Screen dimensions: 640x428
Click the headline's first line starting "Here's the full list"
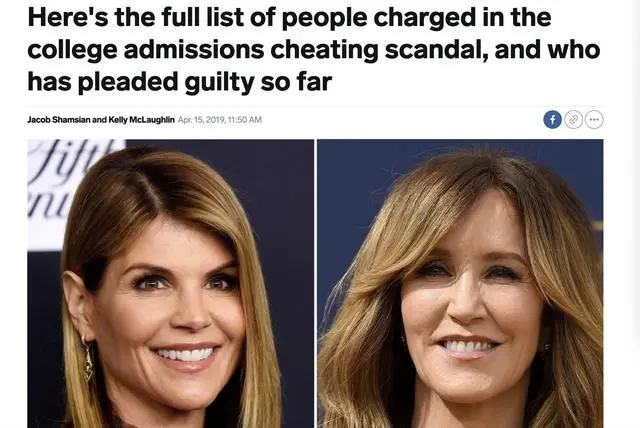pos(289,17)
